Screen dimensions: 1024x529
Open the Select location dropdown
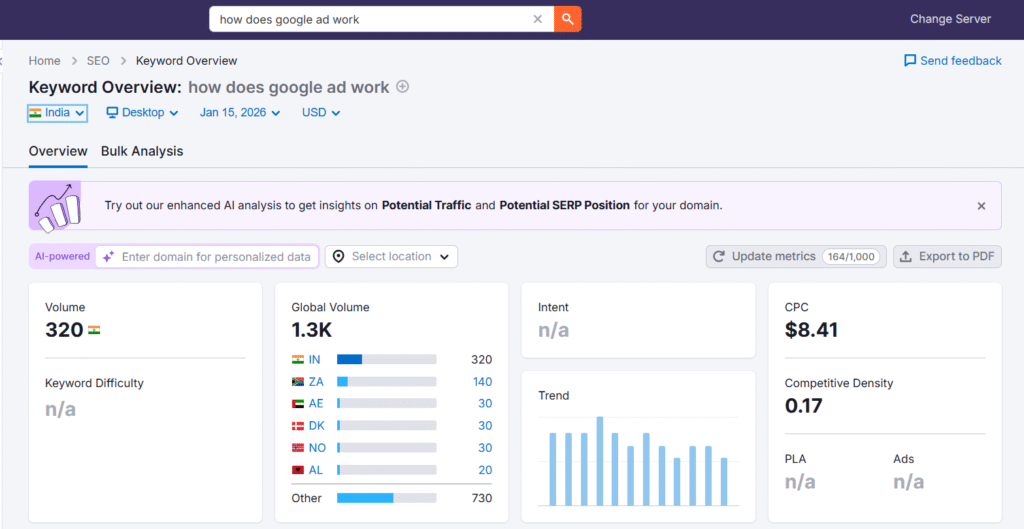coord(391,257)
